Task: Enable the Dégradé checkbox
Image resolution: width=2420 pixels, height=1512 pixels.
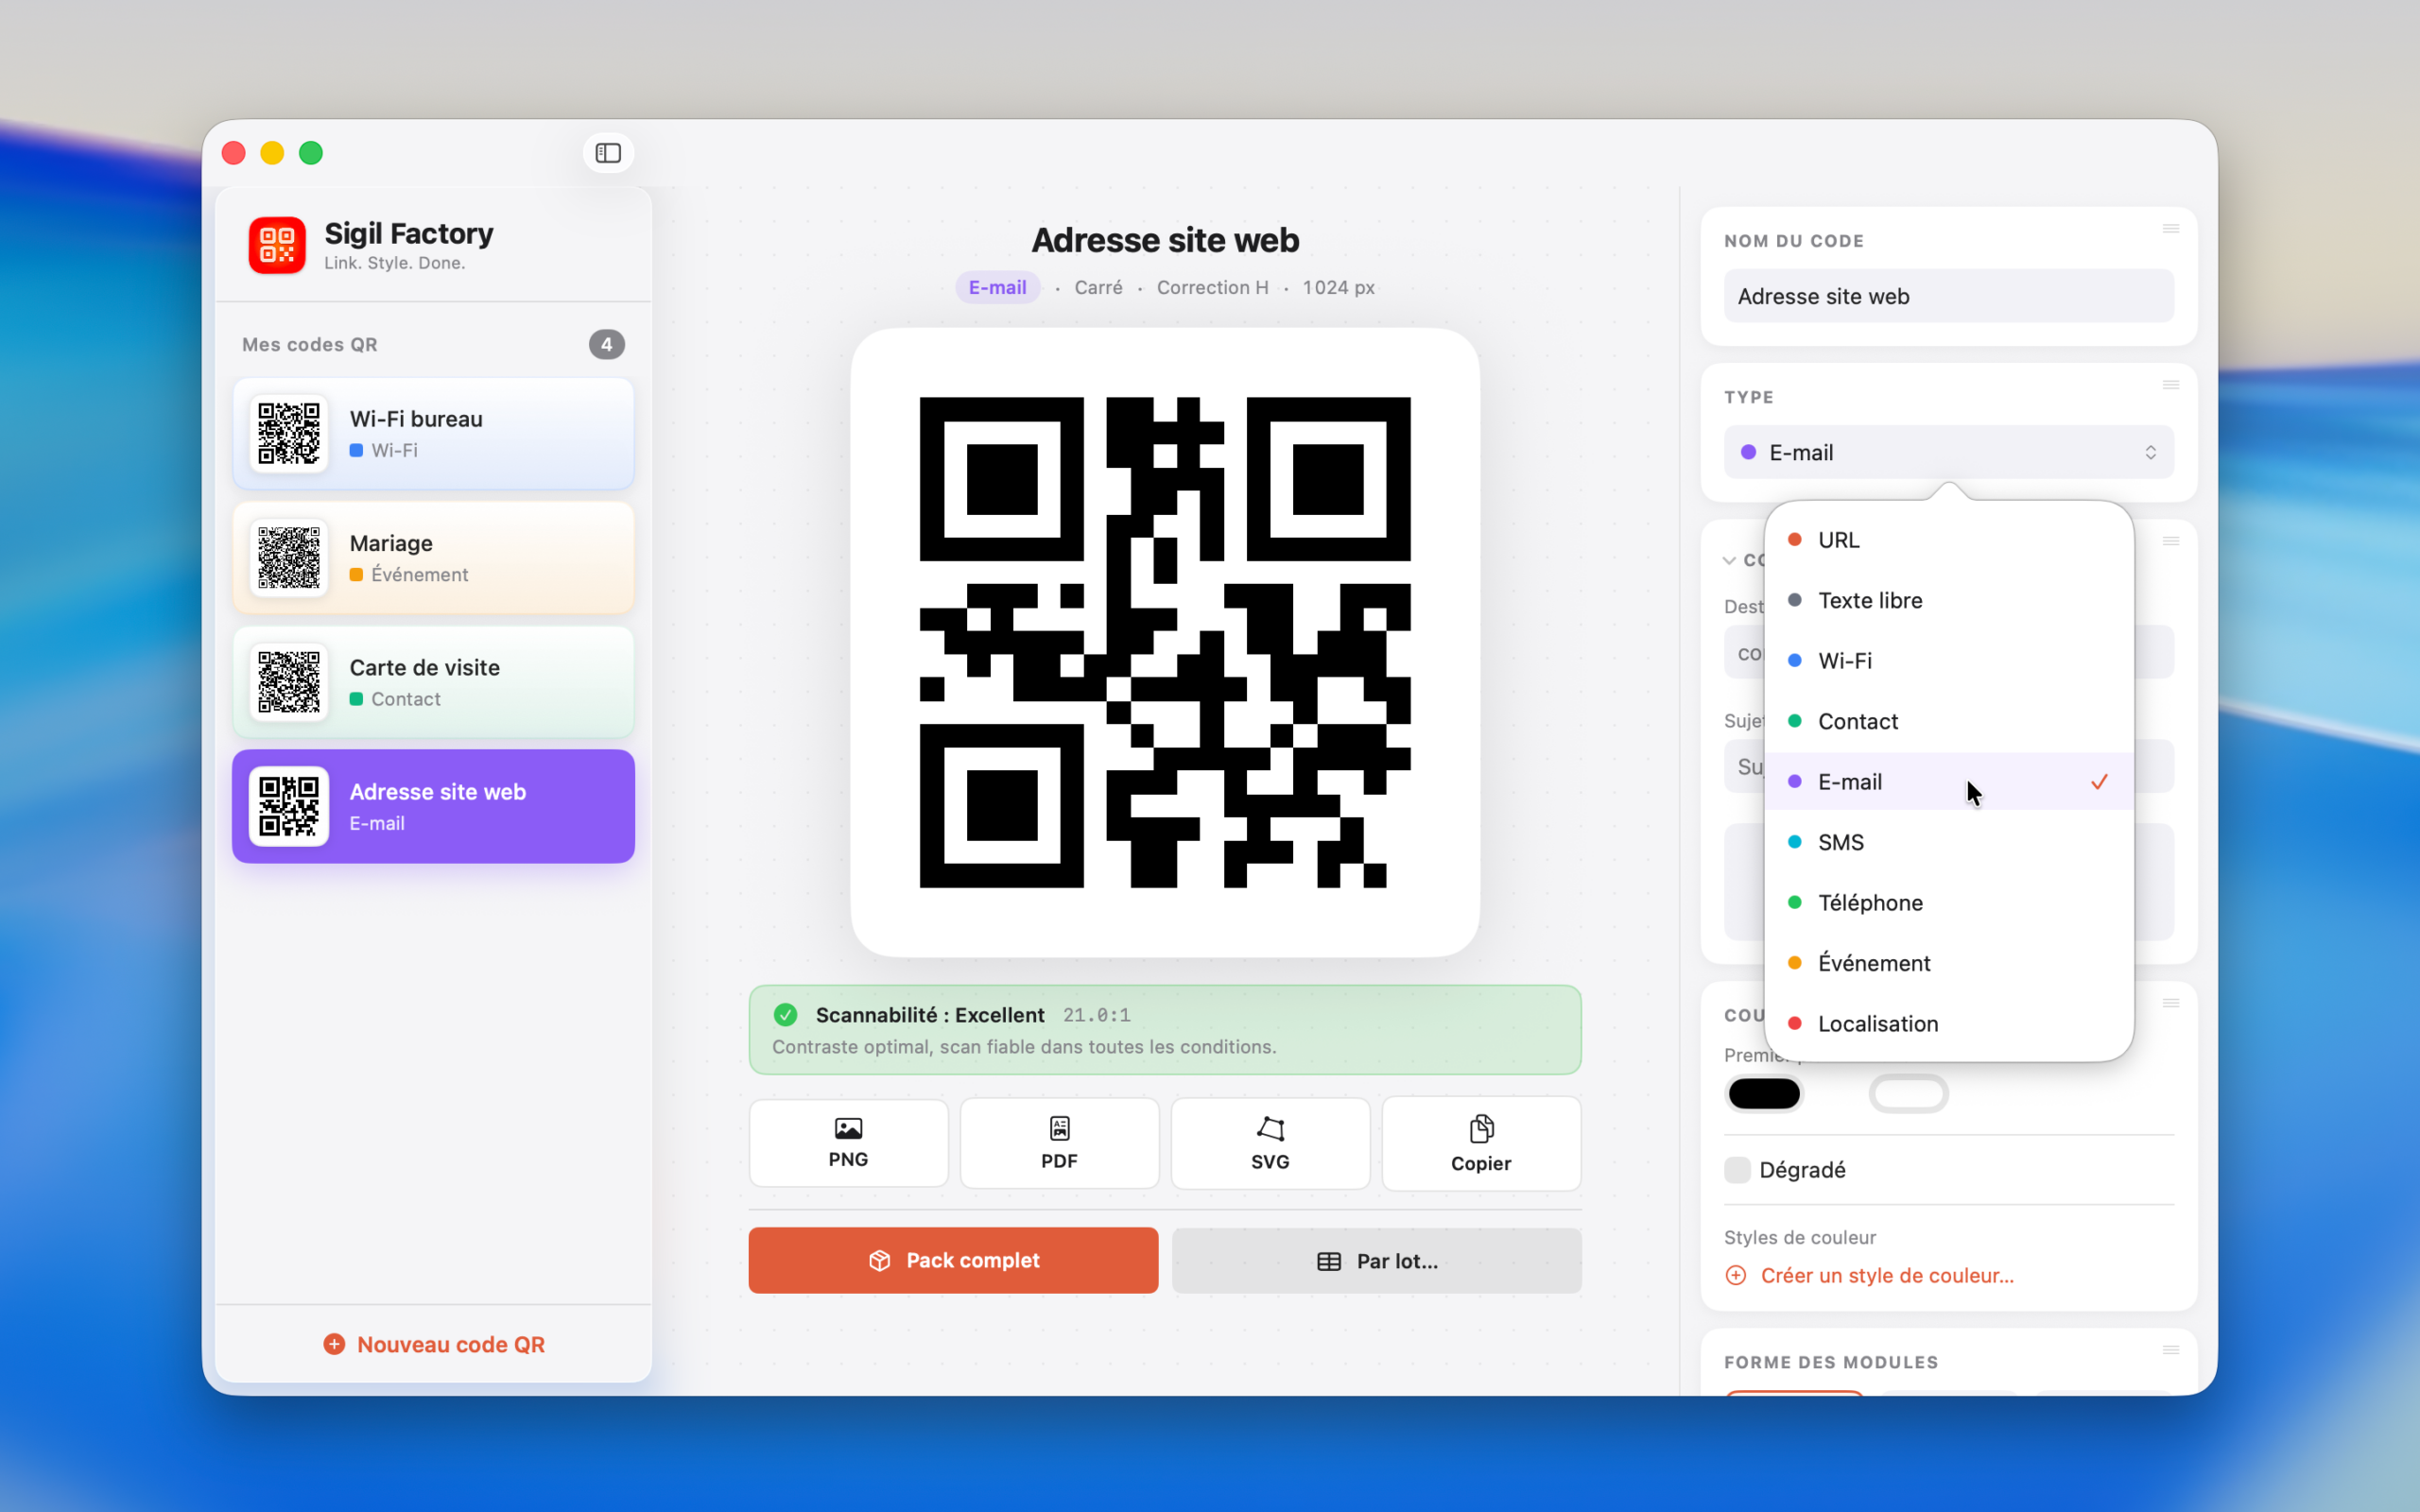Action: (1737, 1170)
